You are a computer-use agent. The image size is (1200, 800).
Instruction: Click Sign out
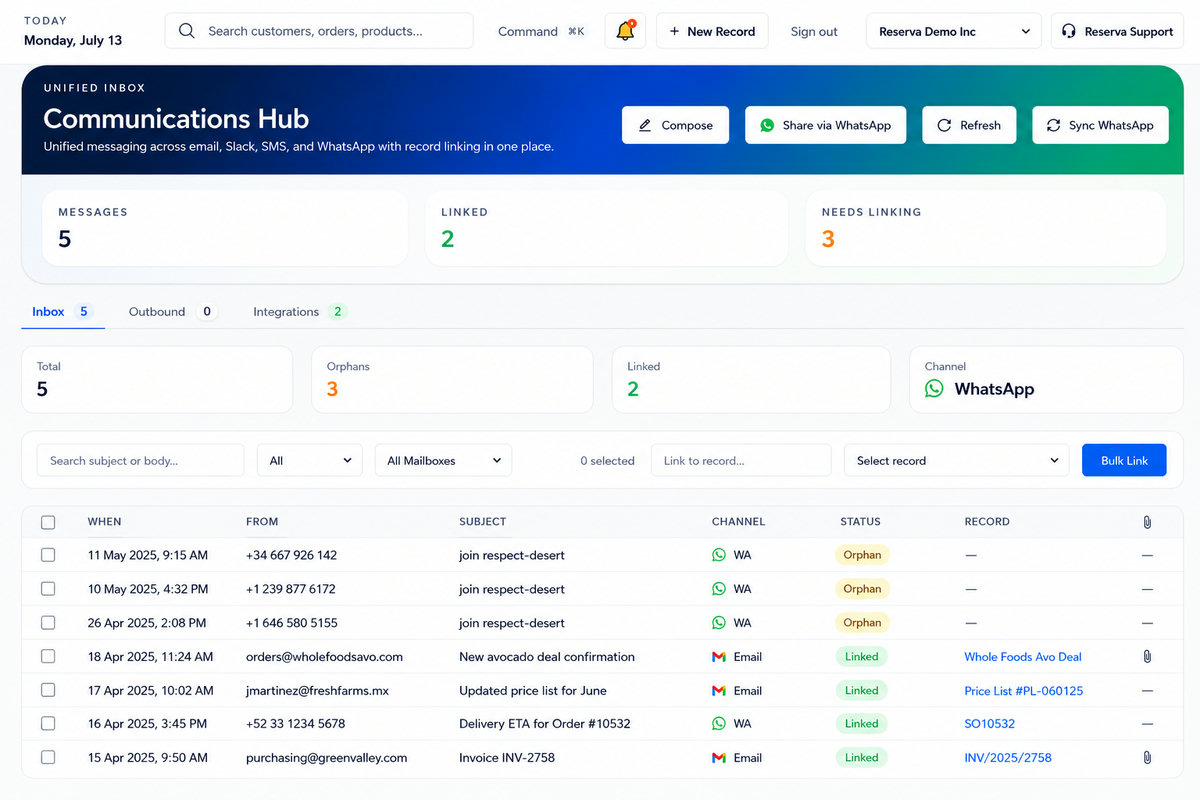pyautogui.click(x=814, y=31)
